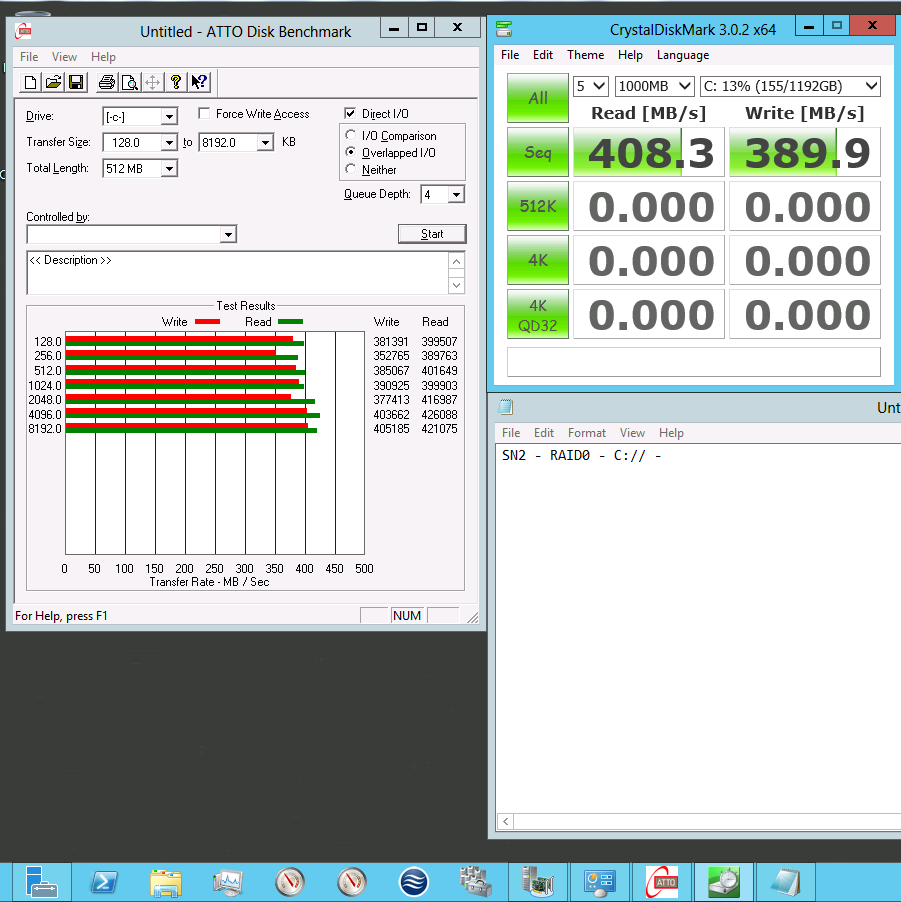Switch to Notepad via its taskbar icon
The width and height of the screenshot is (901, 902).
pyautogui.click(x=785, y=881)
